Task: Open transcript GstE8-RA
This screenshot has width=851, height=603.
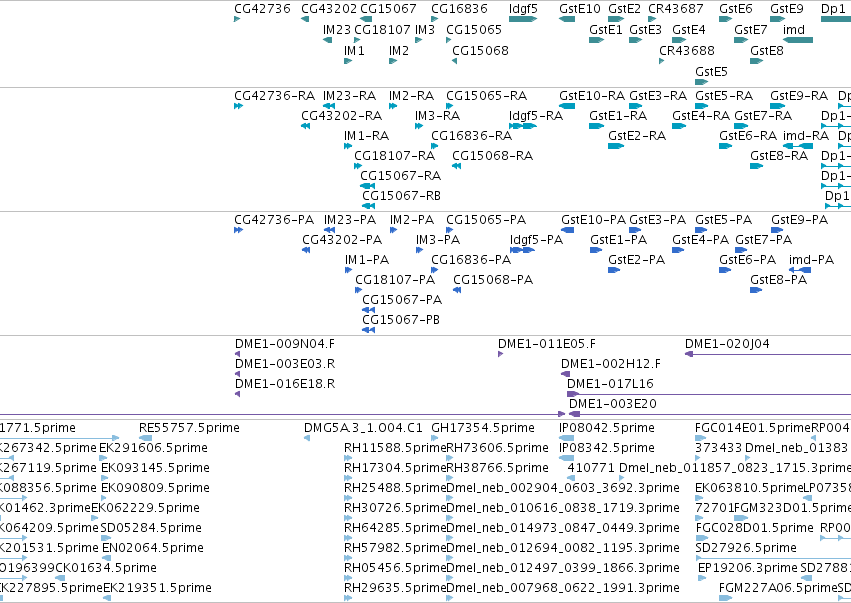Action: point(779,156)
